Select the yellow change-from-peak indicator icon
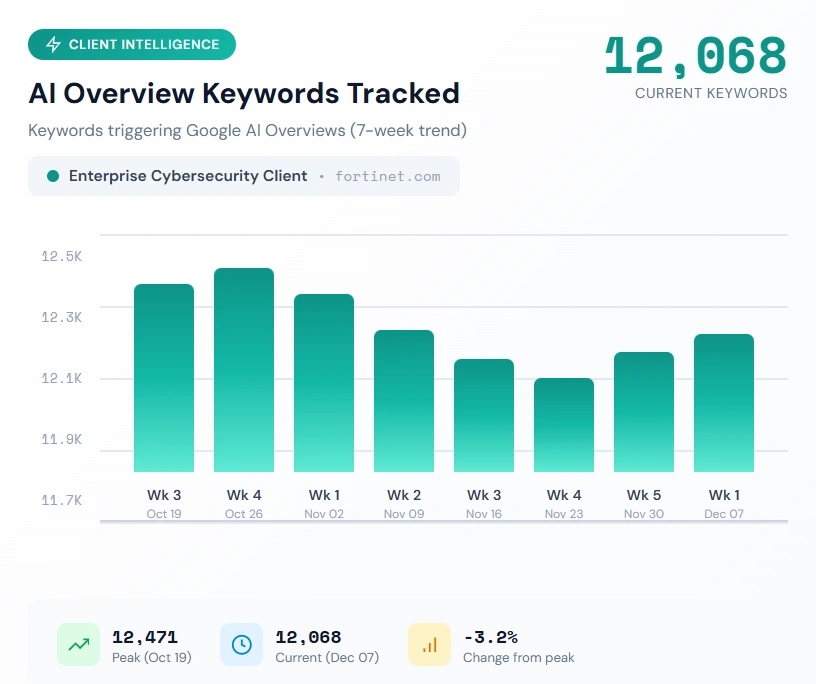 point(429,644)
